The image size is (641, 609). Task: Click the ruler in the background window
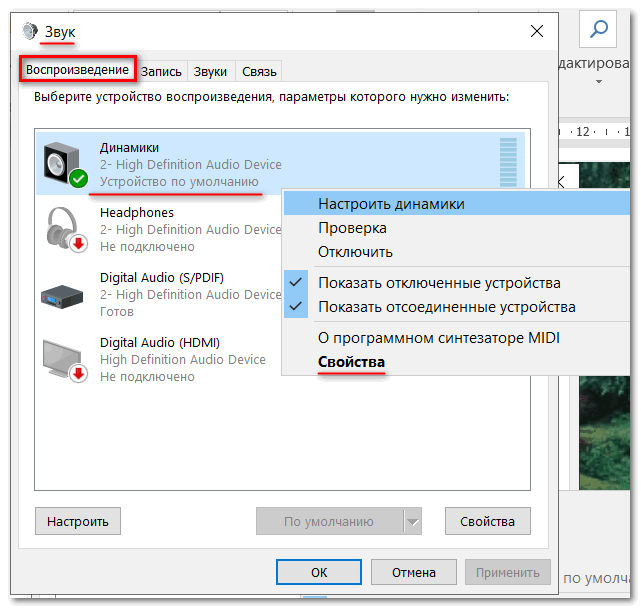tap(594, 132)
